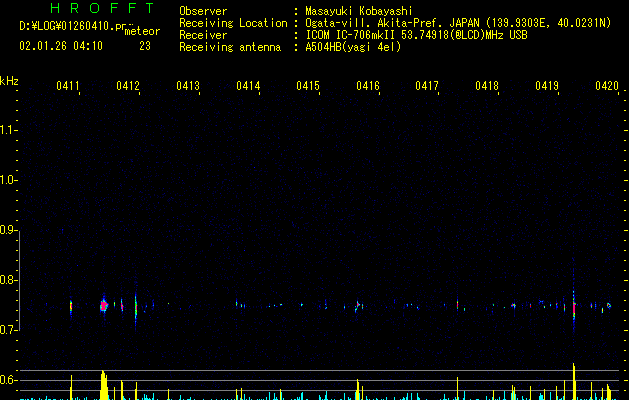Viewport: 629px width, 400px height.
Task: Click the meteor label
Action: coord(142,31)
